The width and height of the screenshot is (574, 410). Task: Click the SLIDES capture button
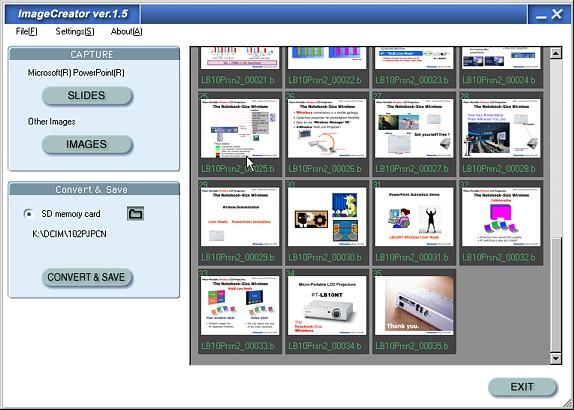point(87,96)
